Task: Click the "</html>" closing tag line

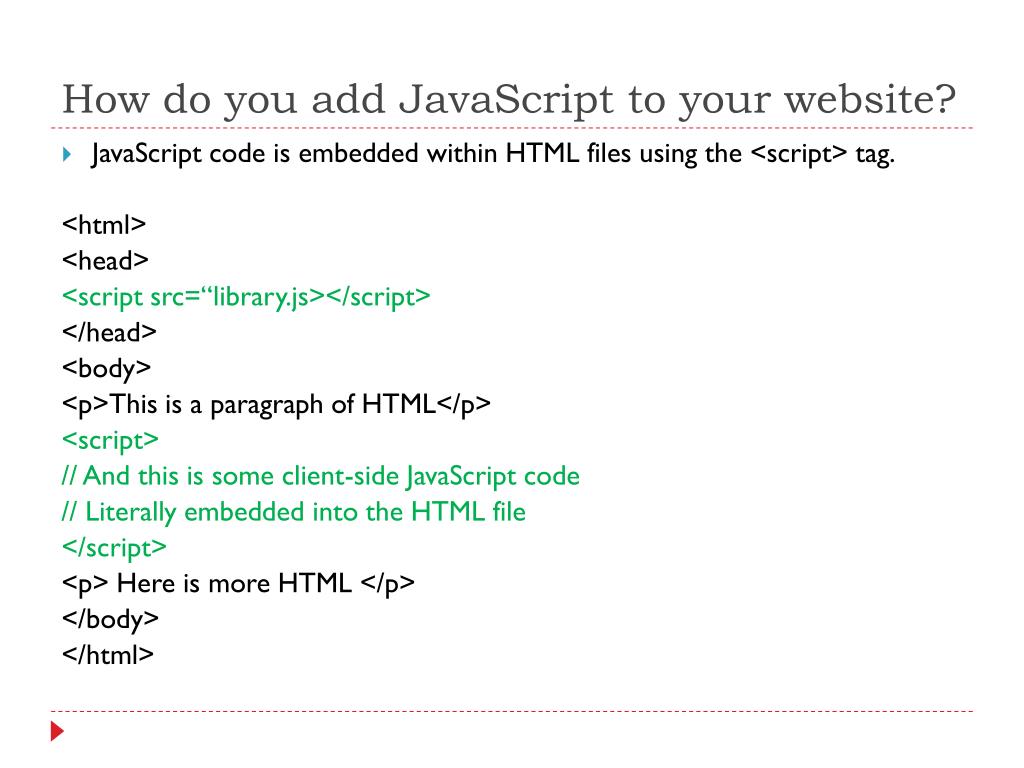Action: 108,655
